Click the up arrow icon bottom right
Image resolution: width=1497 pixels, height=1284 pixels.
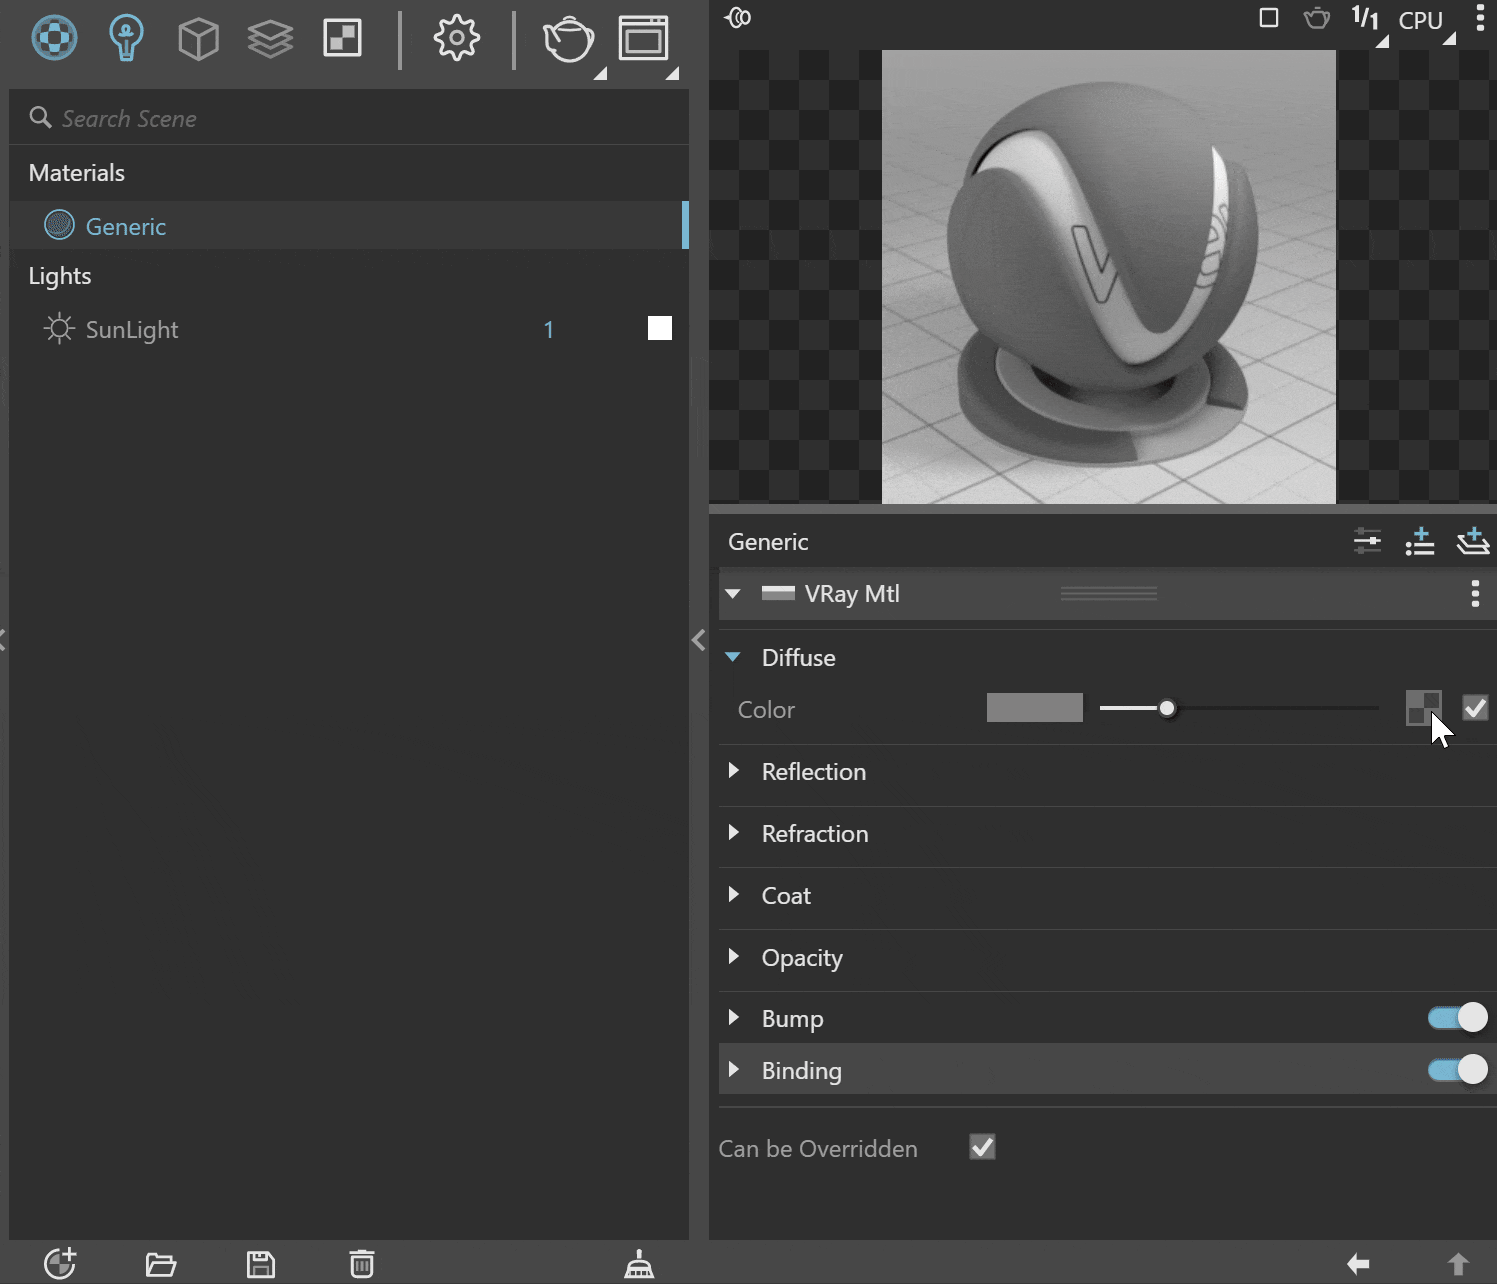pyautogui.click(x=1458, y=1264)
